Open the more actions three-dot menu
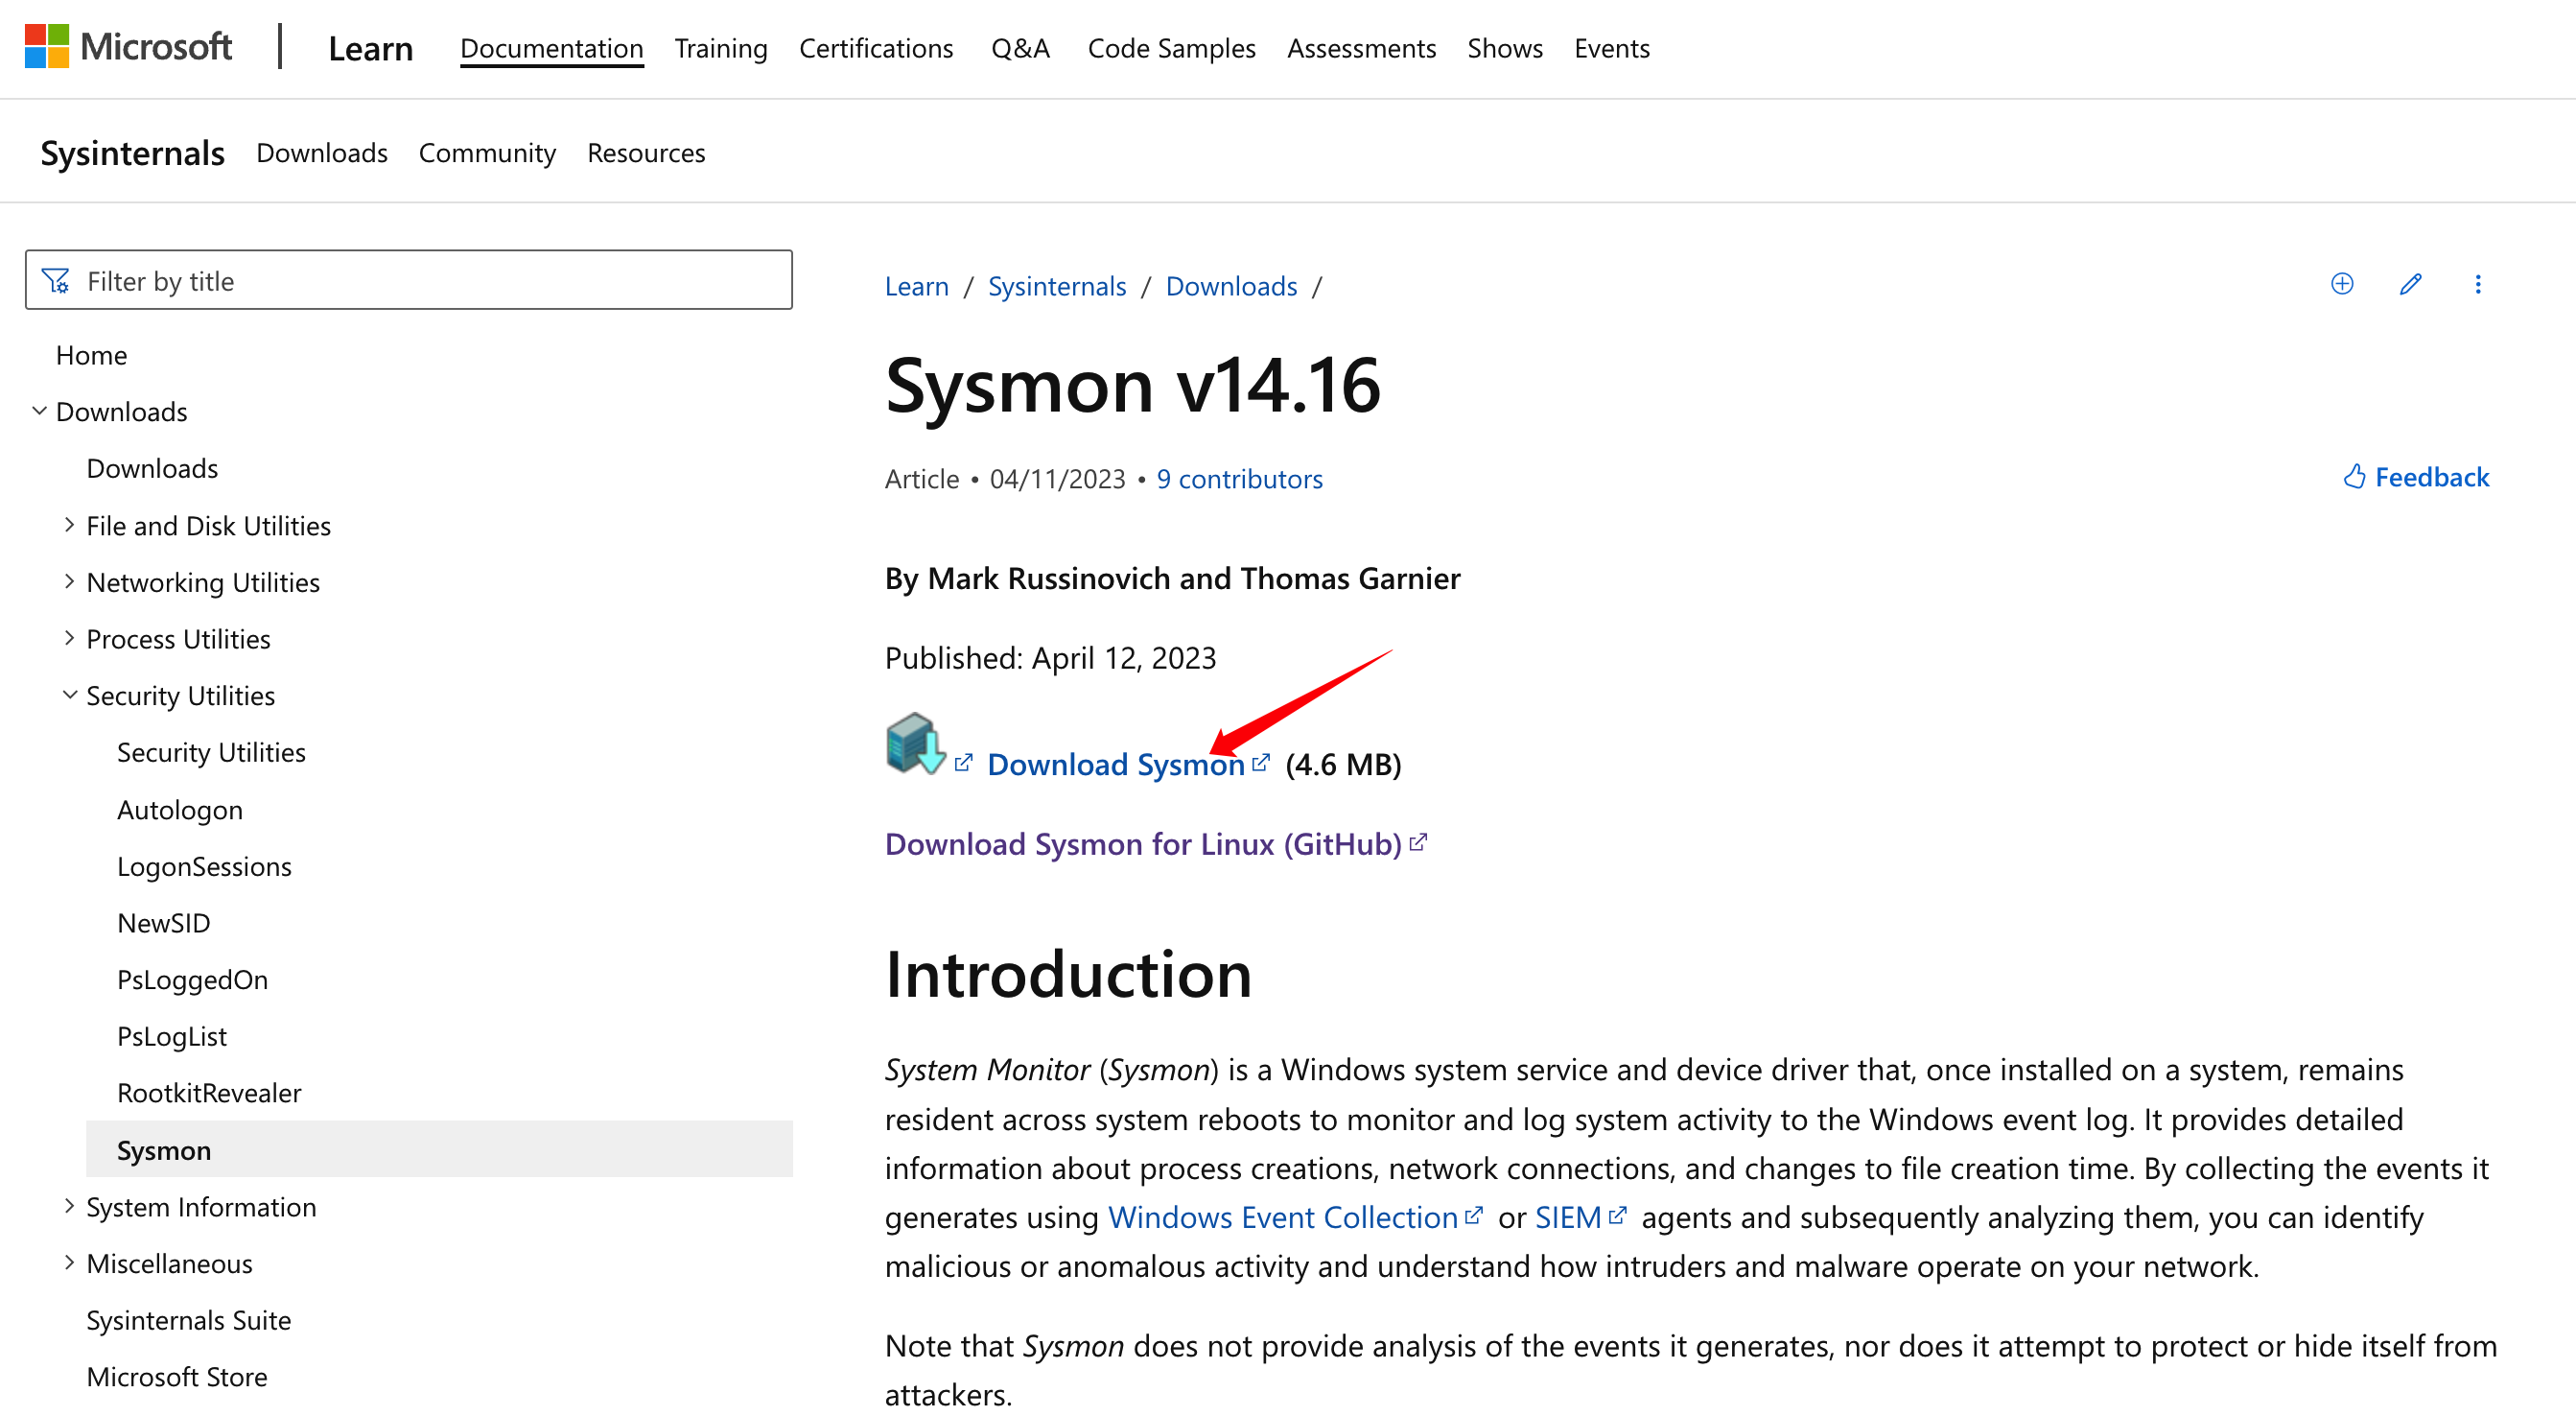The image size is (2576, 1416). [2477, 284]
